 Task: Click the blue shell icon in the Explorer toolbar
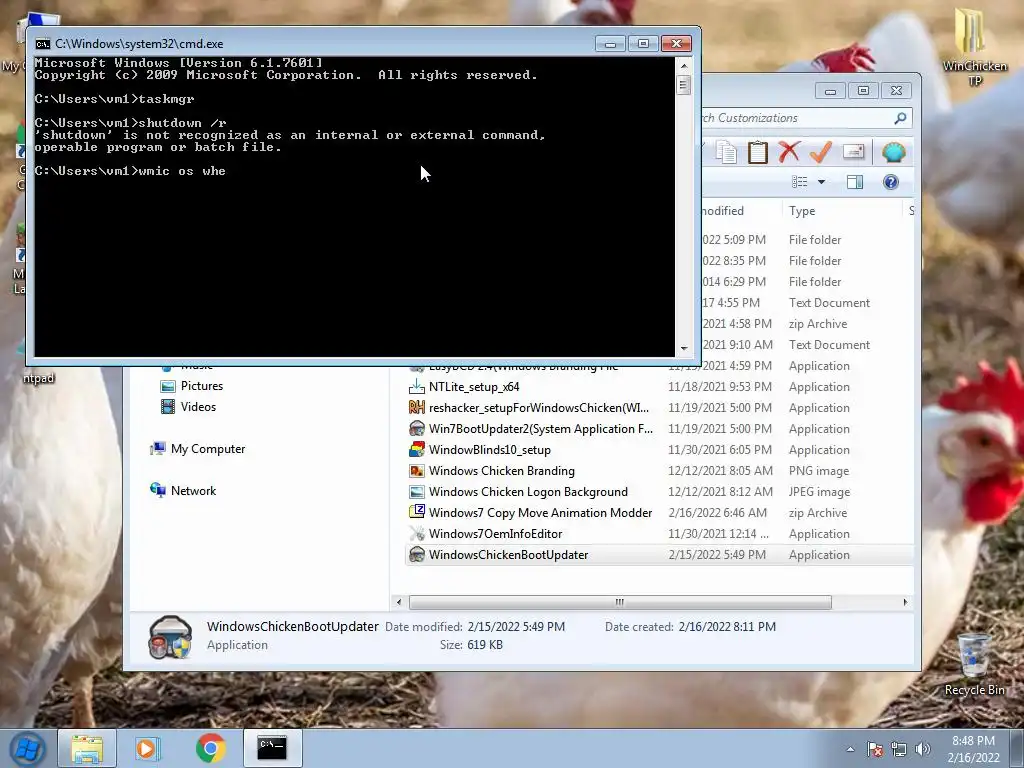pos(893,152)
